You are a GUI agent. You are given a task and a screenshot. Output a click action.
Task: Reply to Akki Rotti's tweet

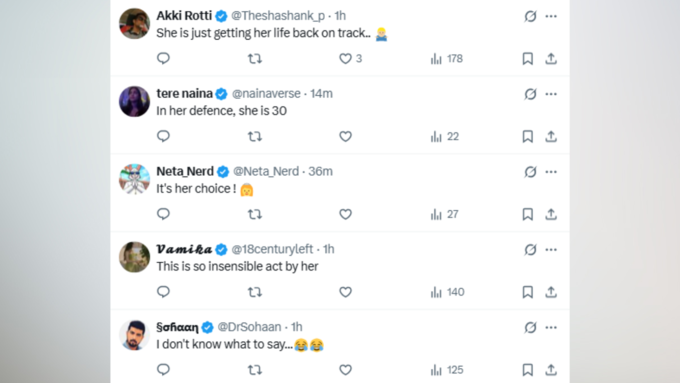pyautogui.click(x=163, y=58)
